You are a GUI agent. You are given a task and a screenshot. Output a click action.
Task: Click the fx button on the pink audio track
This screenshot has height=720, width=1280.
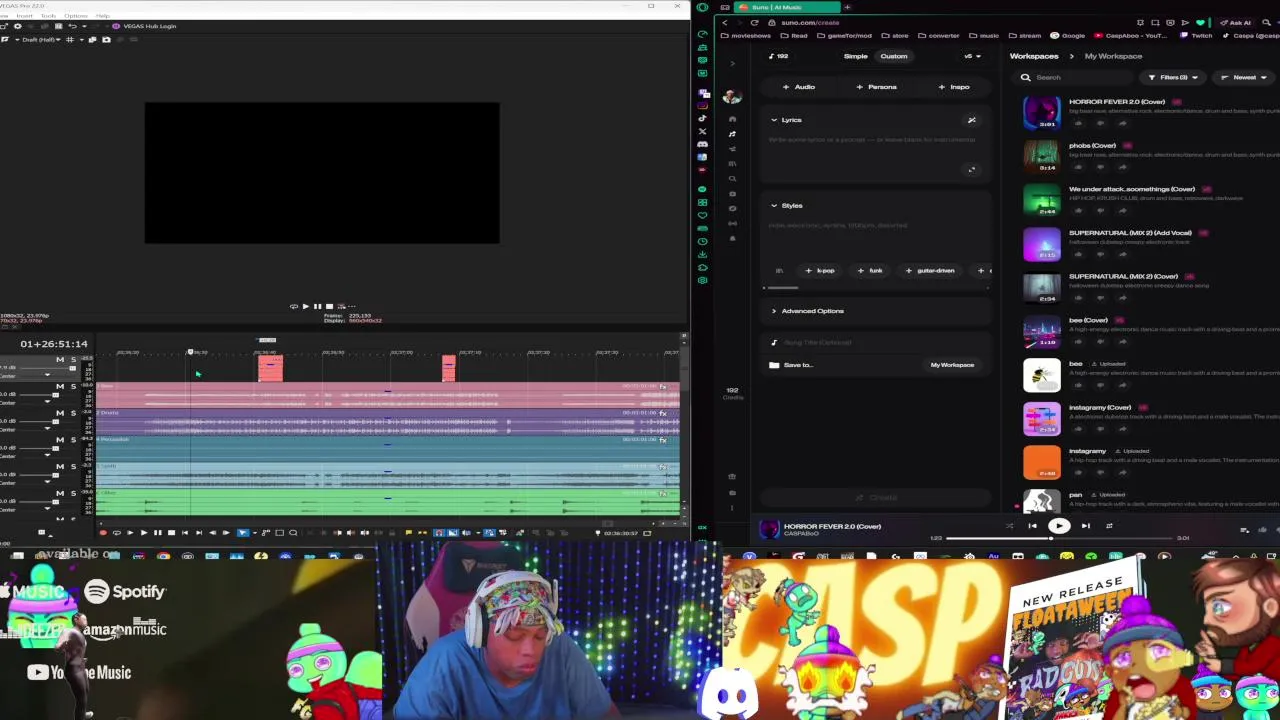(x=662, y=387)
